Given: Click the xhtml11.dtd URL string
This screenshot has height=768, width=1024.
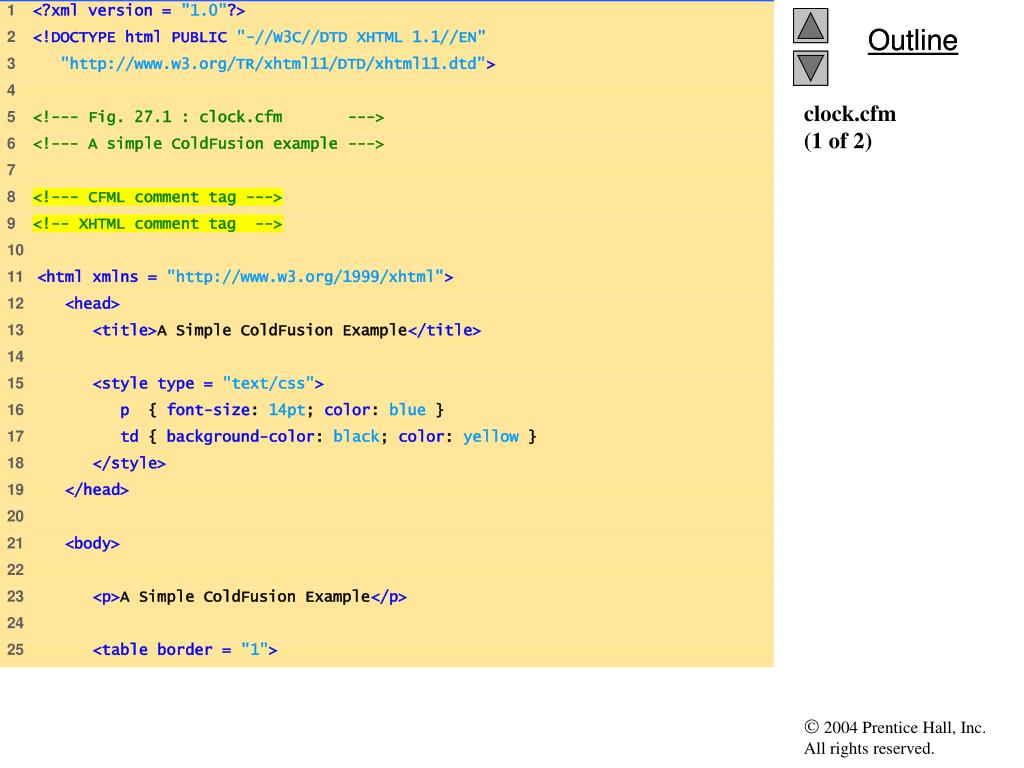Looking at the screenshot, I should tap(278, 64).
